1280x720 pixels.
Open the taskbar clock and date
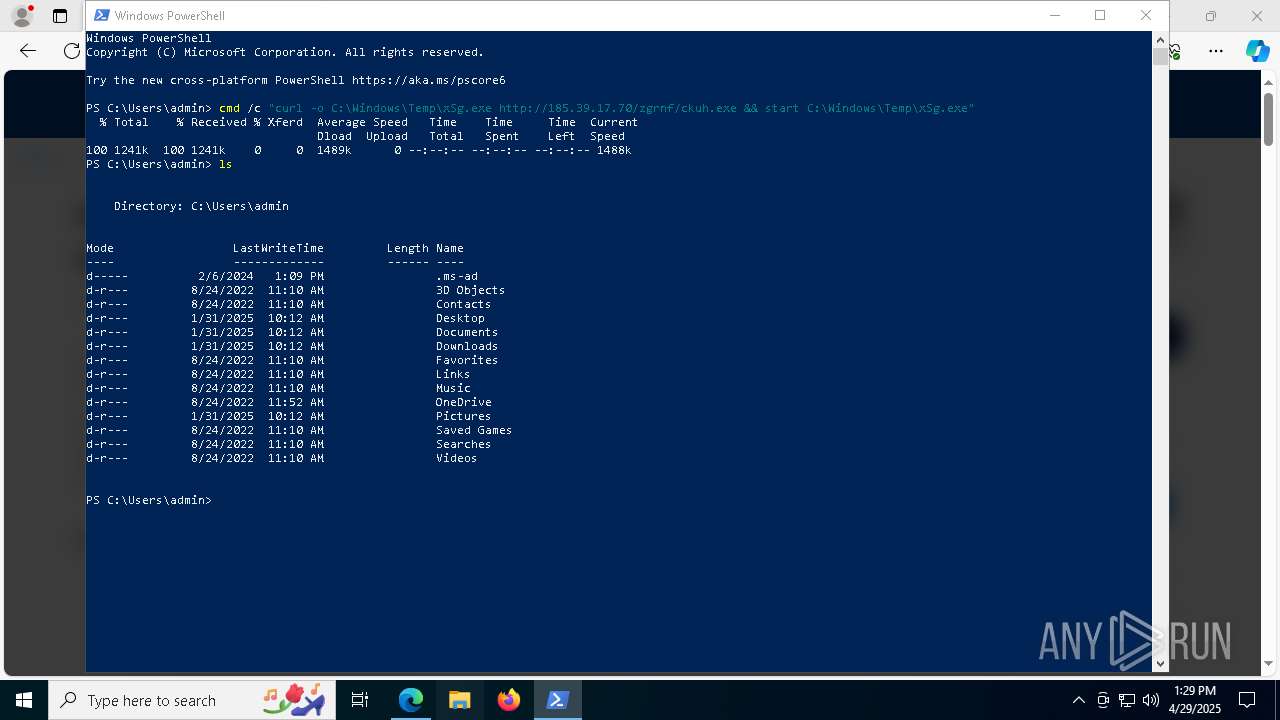[x=1194, y=700]
